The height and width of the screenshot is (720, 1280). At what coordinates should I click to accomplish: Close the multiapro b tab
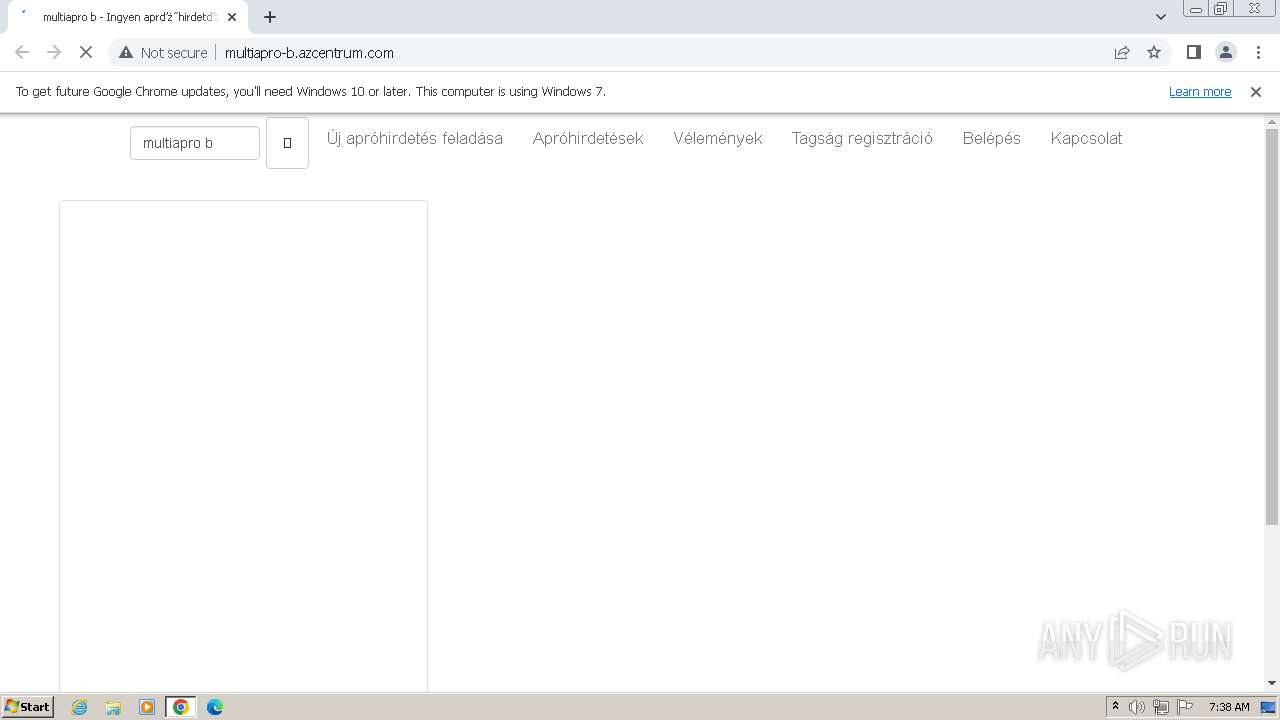pos(232,17)
